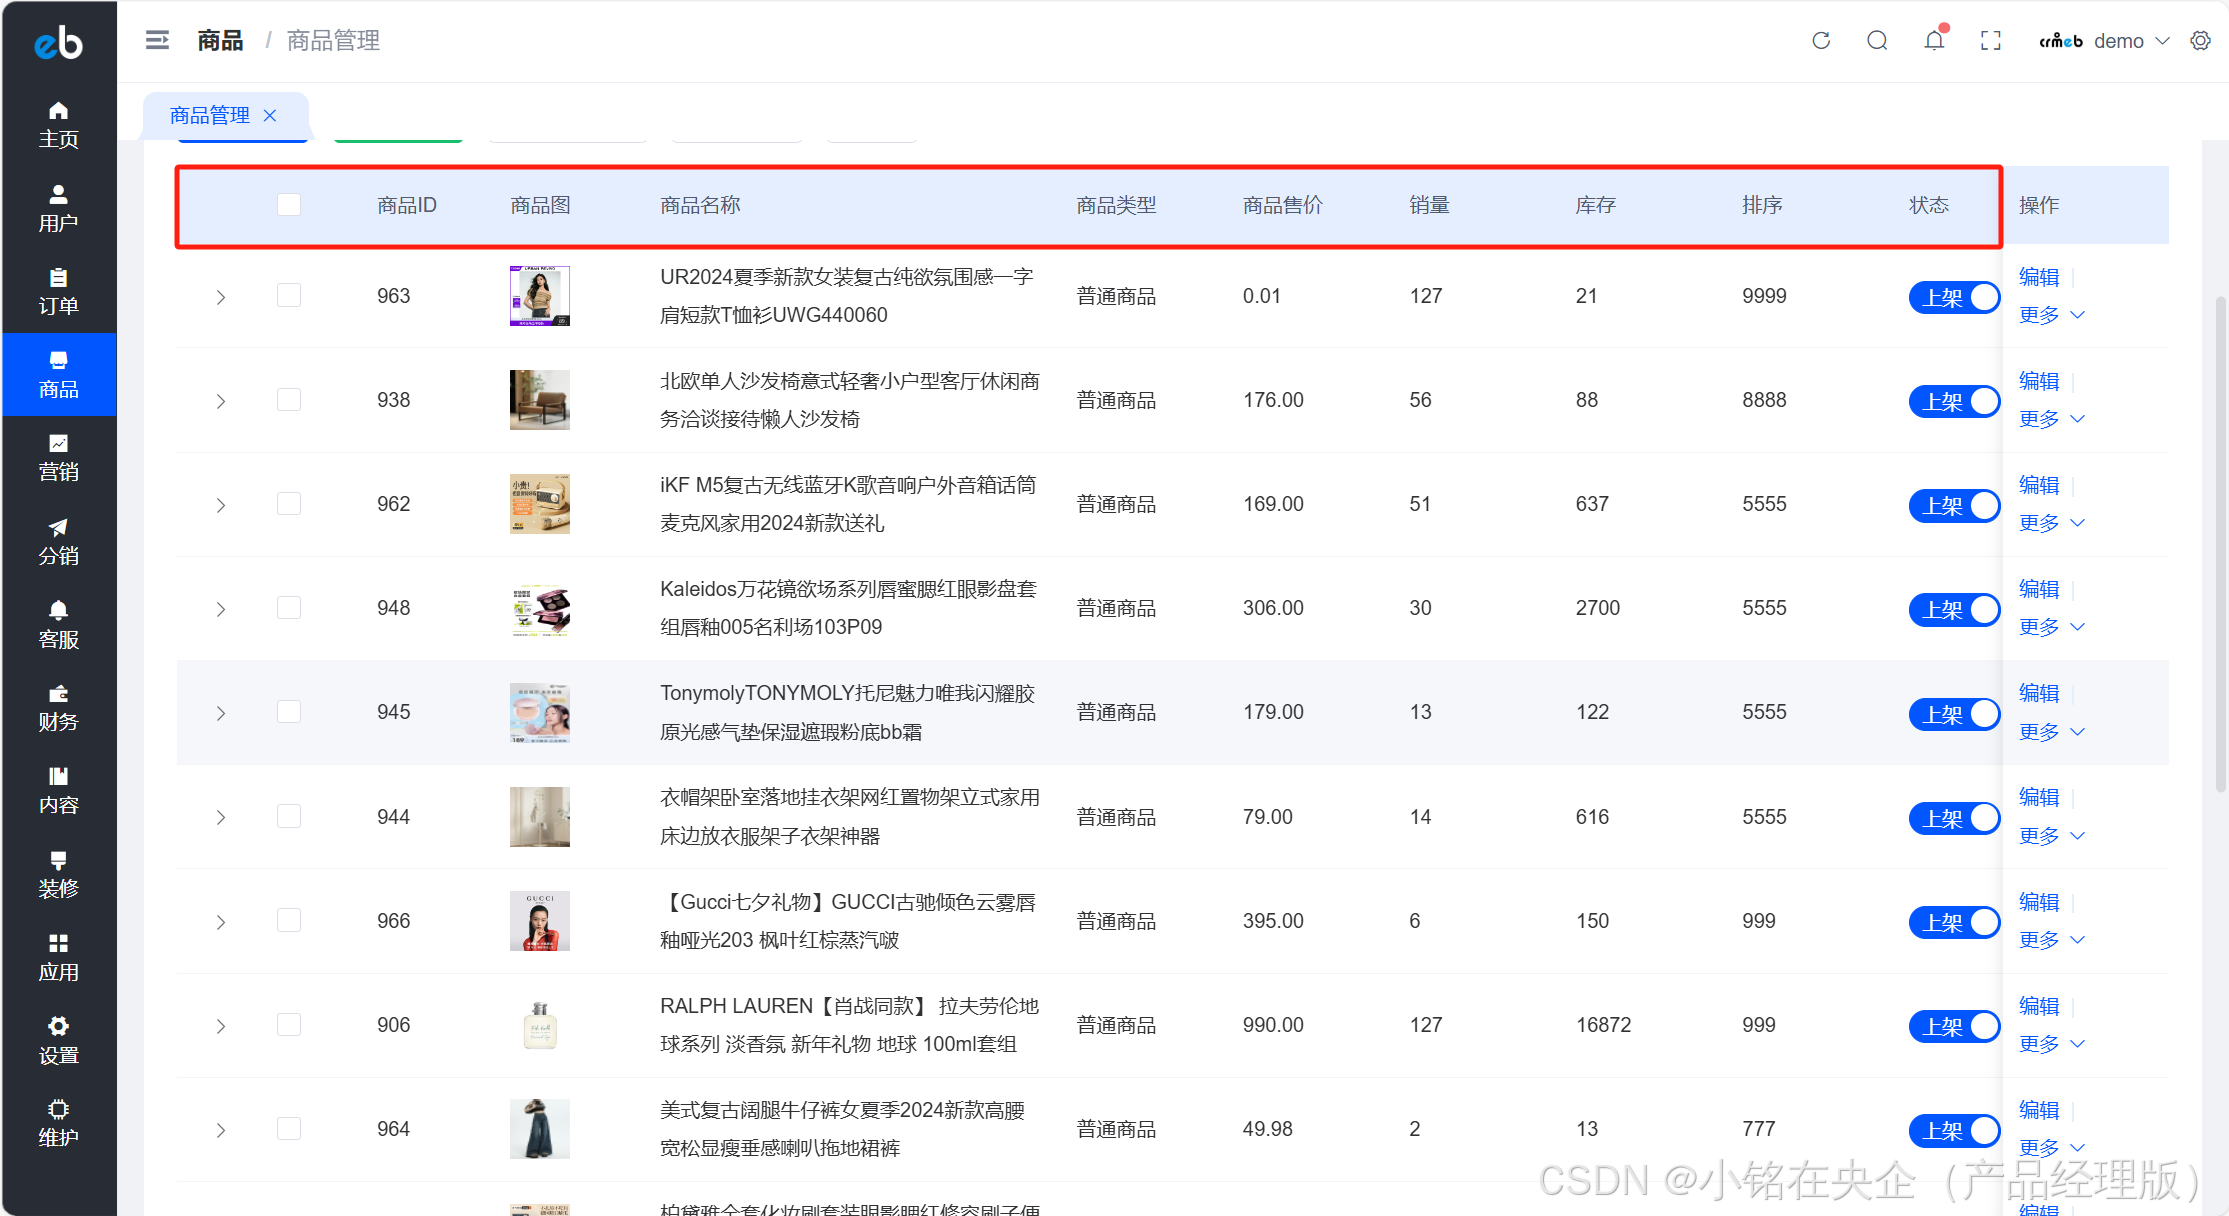This screenshot has height=1216, width=2229.
Task: Select 设置 menu in the sidebar
Action: 58,1040
